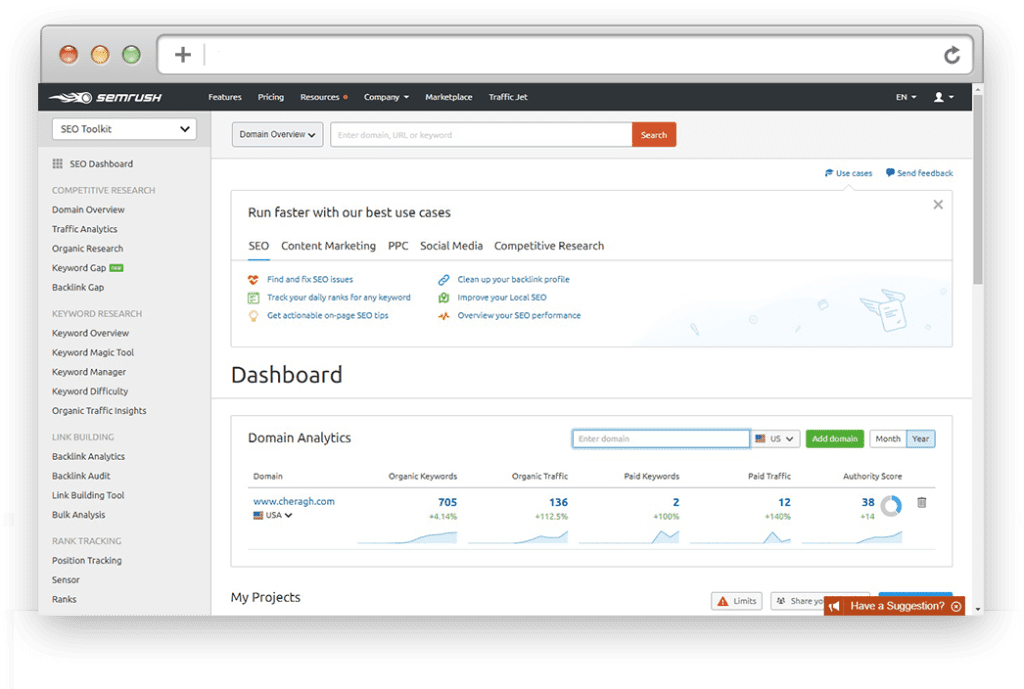Switch the chart range to Year
This screenshot has height=689, width=1024.
(x=920, y=439)
